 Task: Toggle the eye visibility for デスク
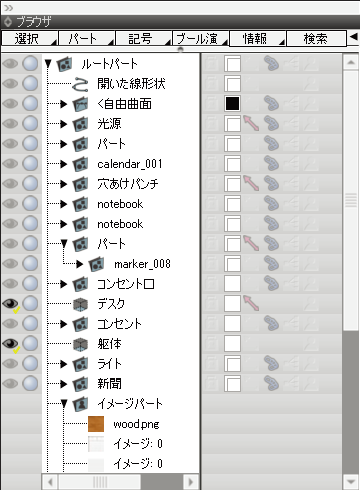click(11, 304)
